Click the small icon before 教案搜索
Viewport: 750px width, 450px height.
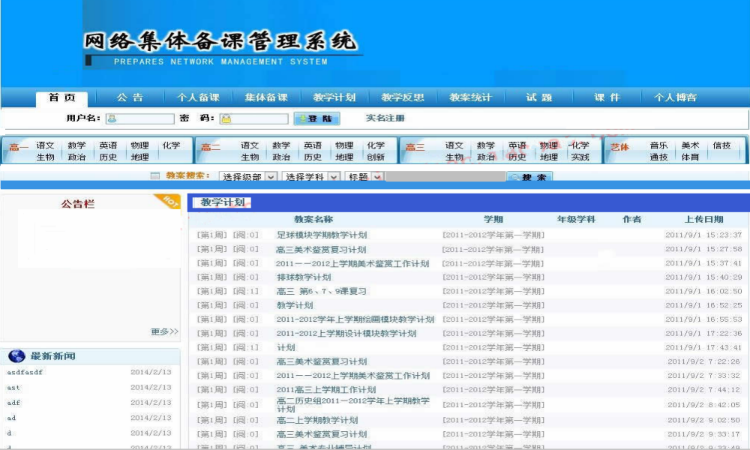155,176
